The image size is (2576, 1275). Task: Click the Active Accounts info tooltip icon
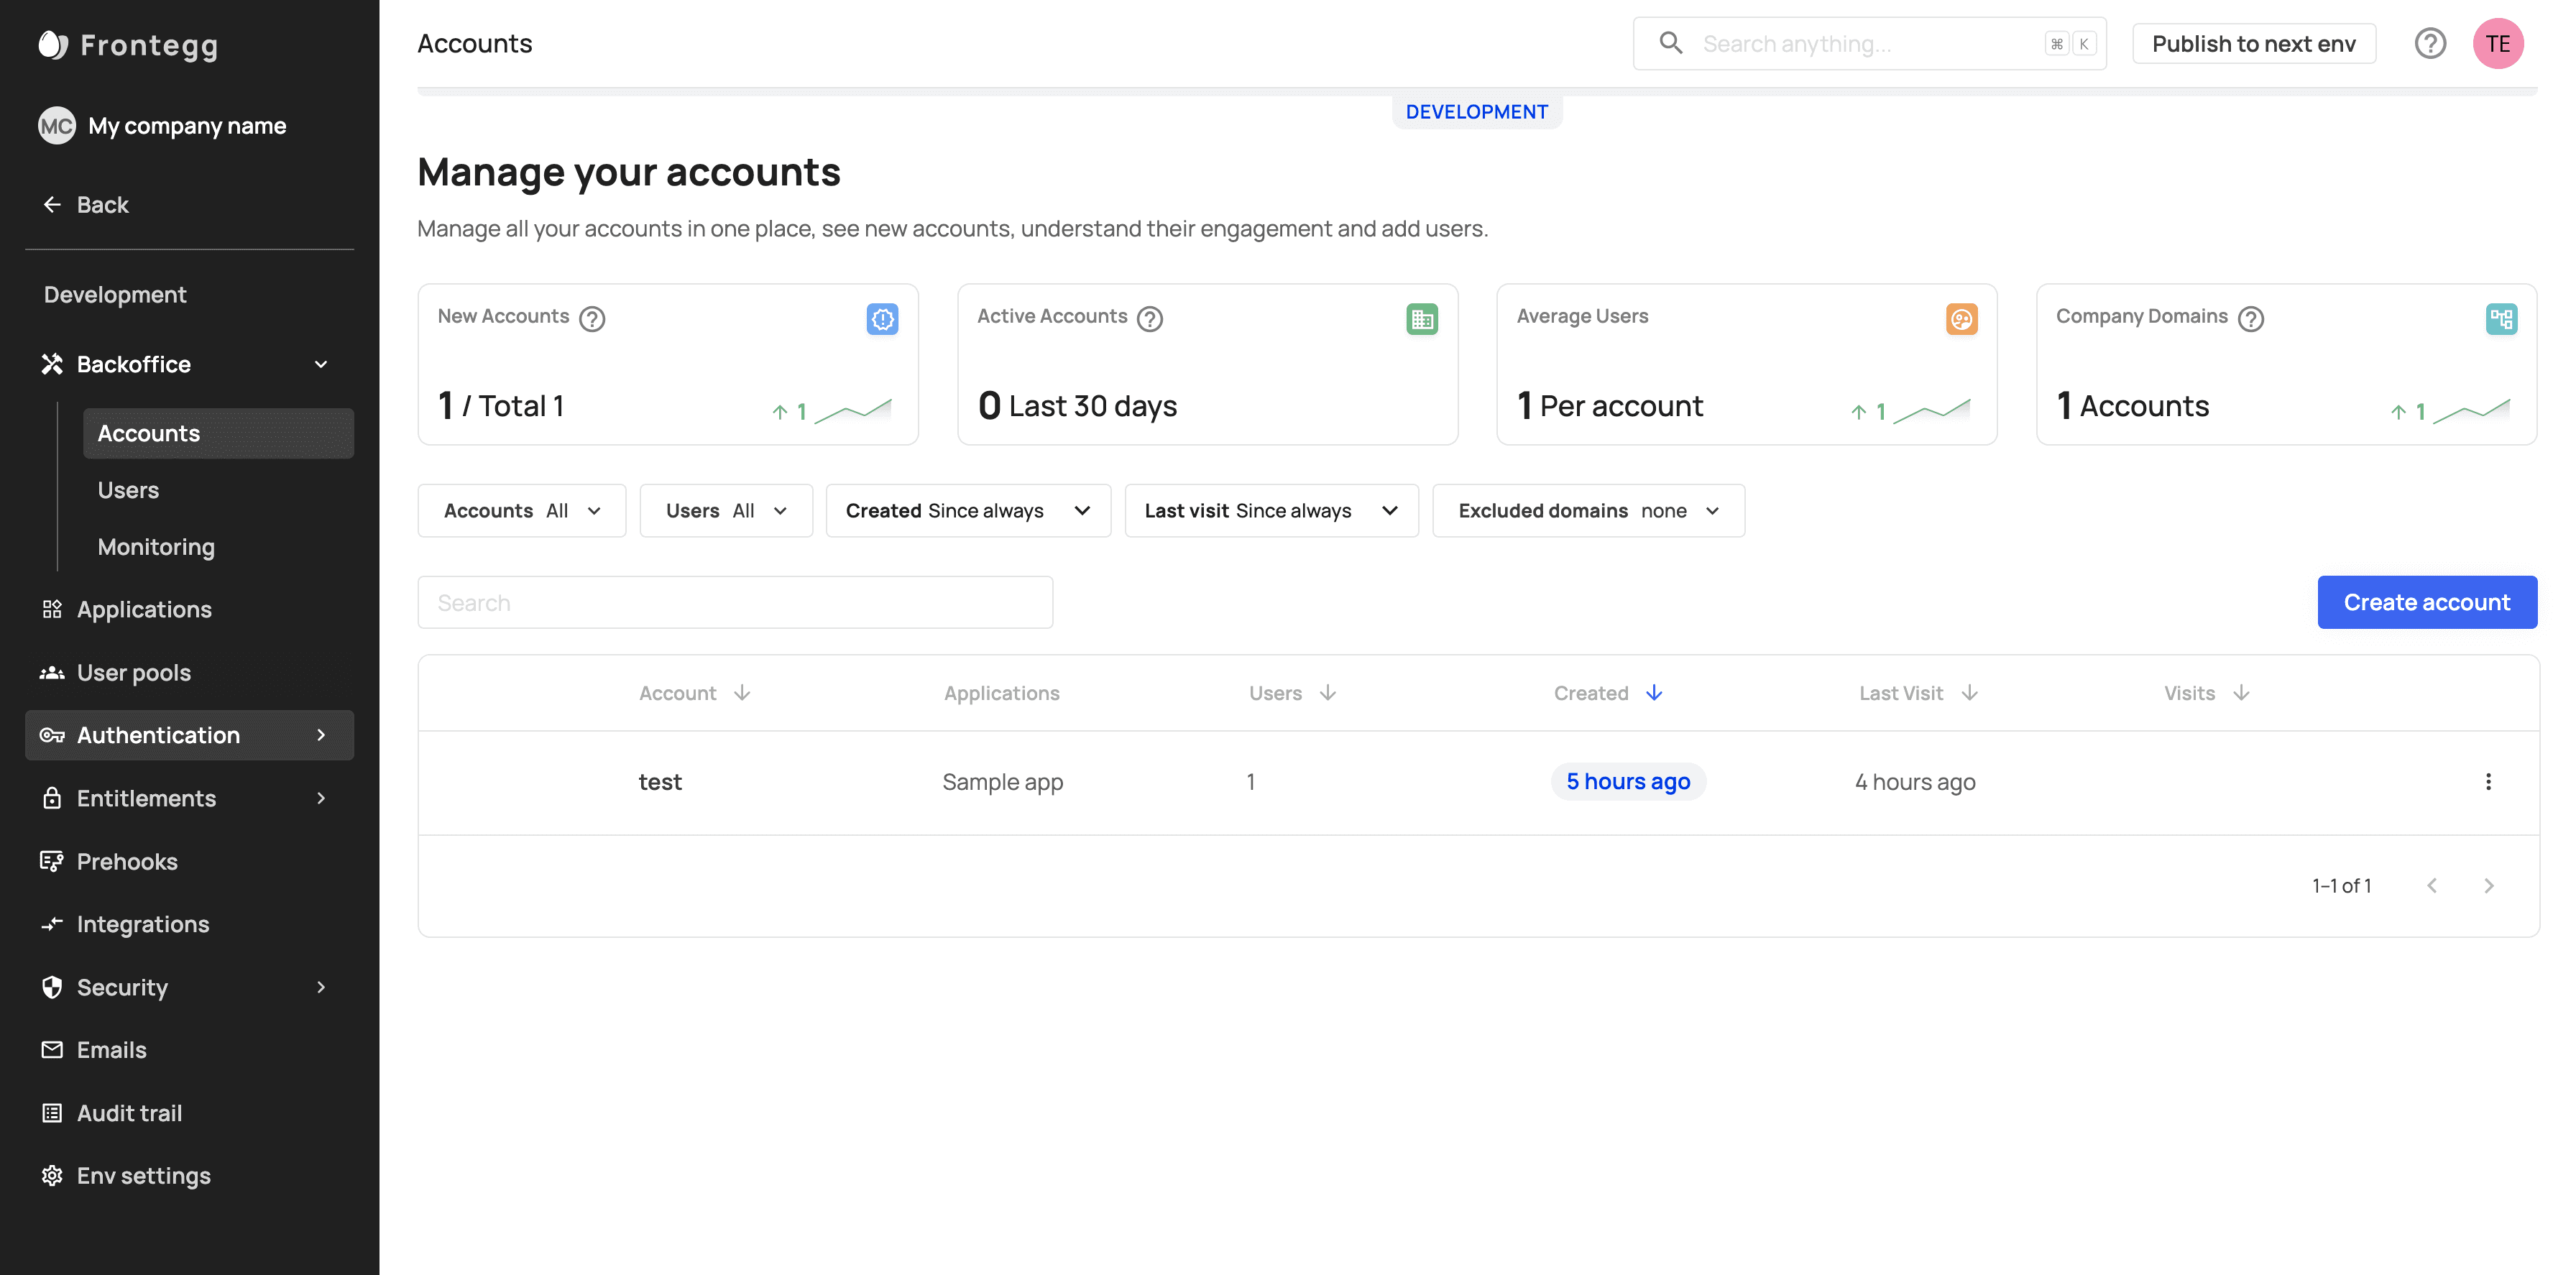[1150, 318]
